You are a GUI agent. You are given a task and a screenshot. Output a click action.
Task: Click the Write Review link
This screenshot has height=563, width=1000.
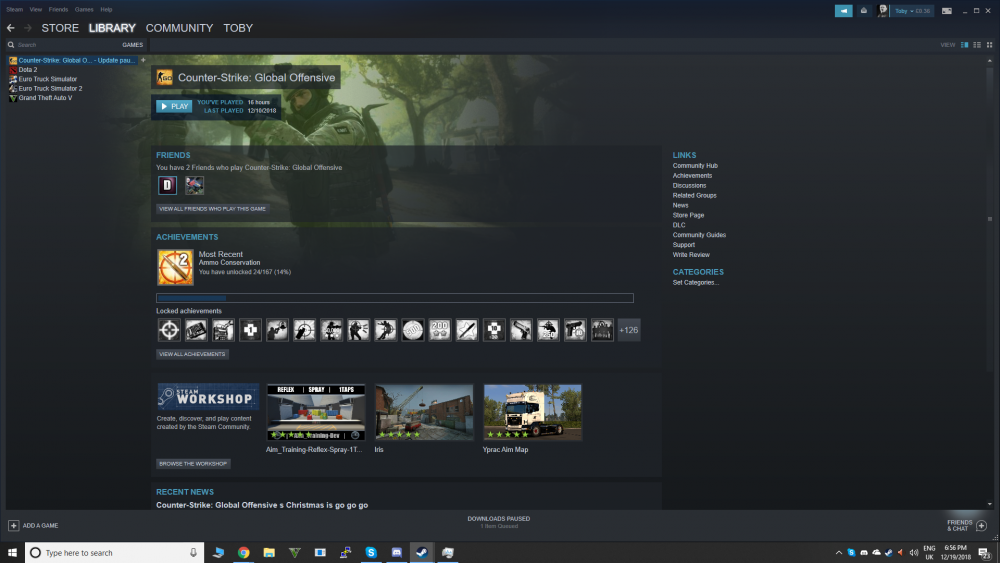click(x=691, y=254)
